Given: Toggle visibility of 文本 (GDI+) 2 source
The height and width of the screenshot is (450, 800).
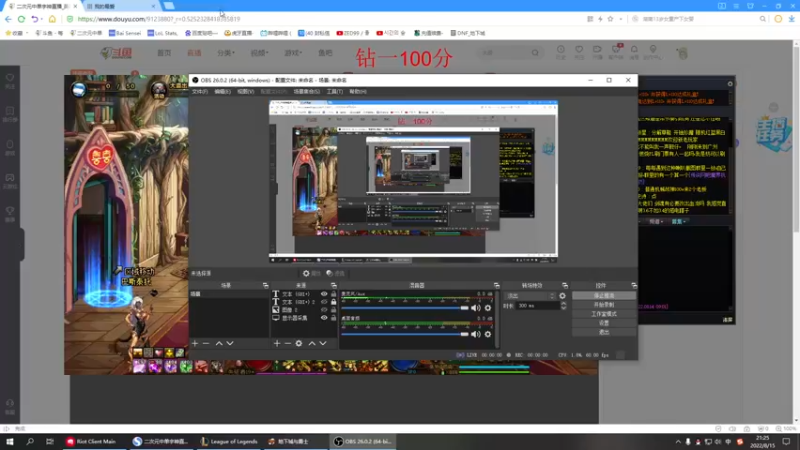Looking at the screenshot, I should [x=324, y=302].
